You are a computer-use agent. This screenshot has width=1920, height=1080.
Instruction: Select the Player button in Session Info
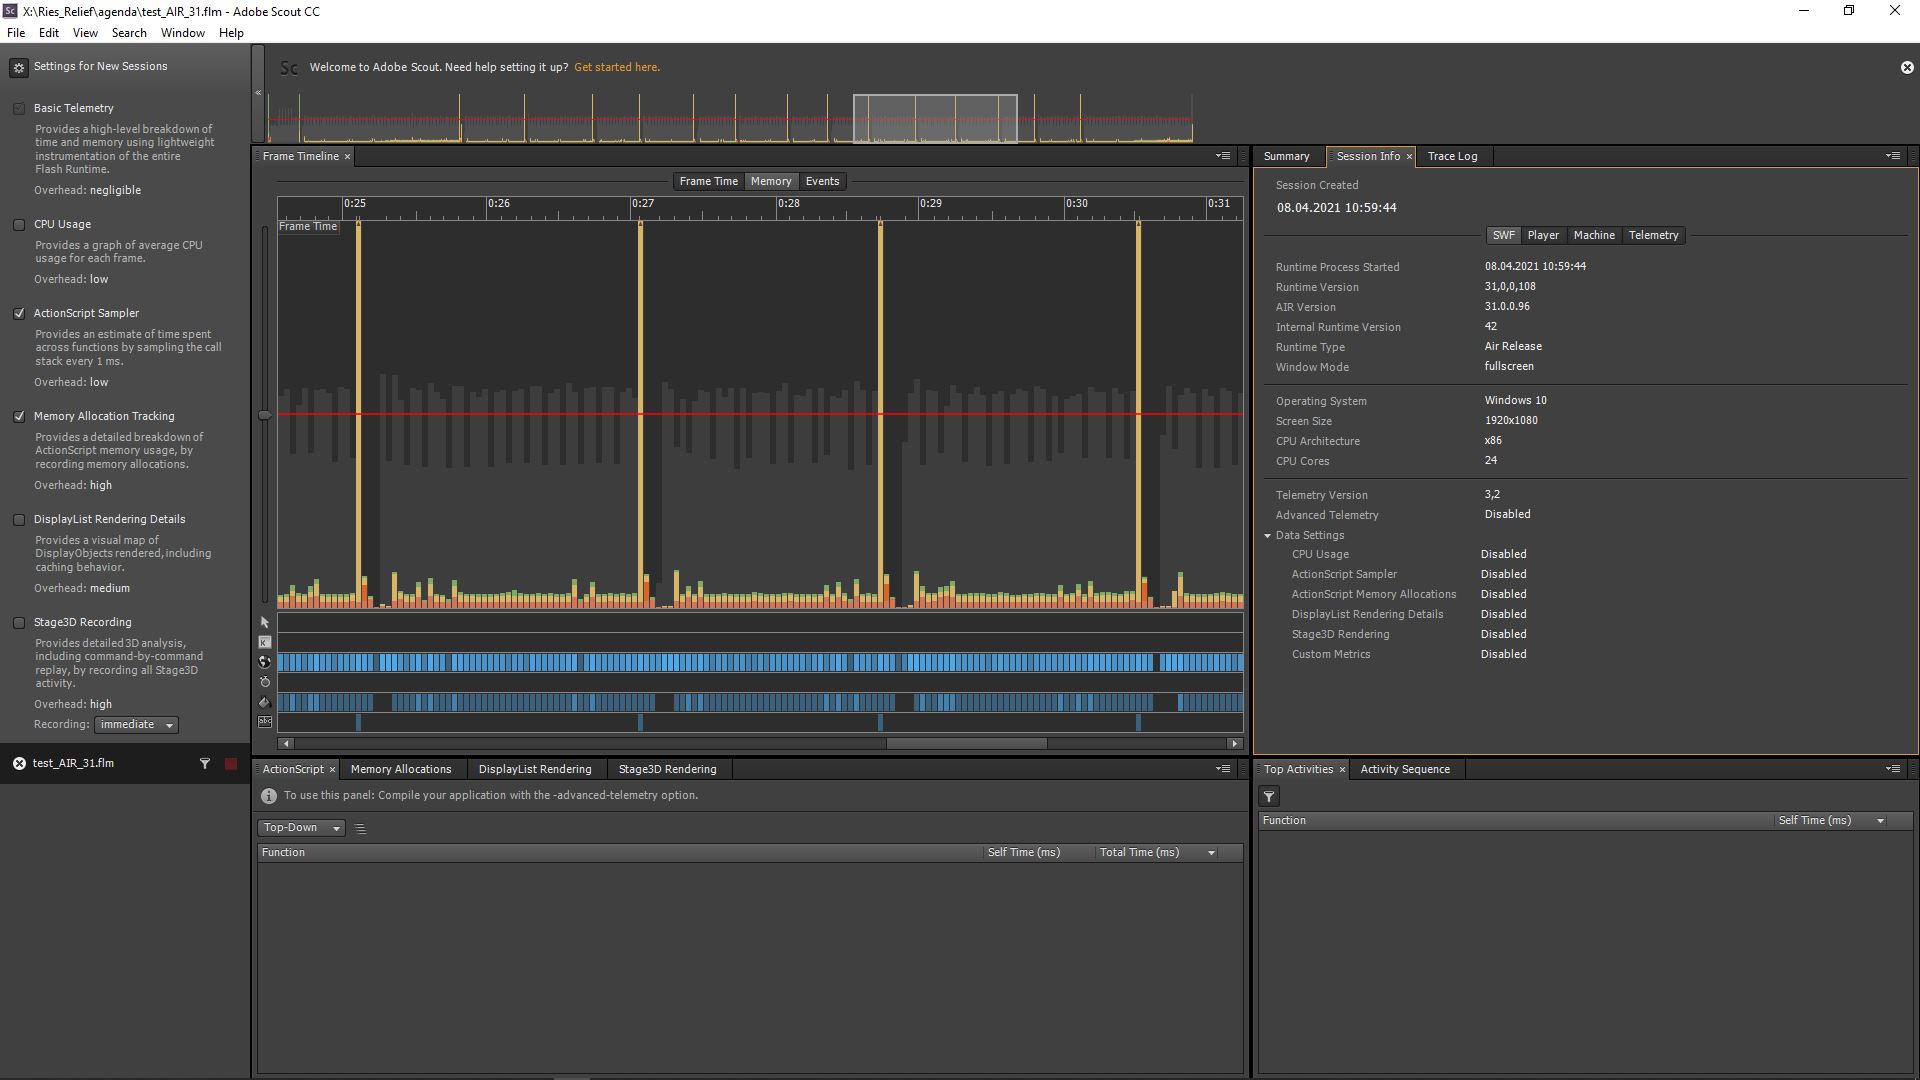click(x=1543, y=235)
